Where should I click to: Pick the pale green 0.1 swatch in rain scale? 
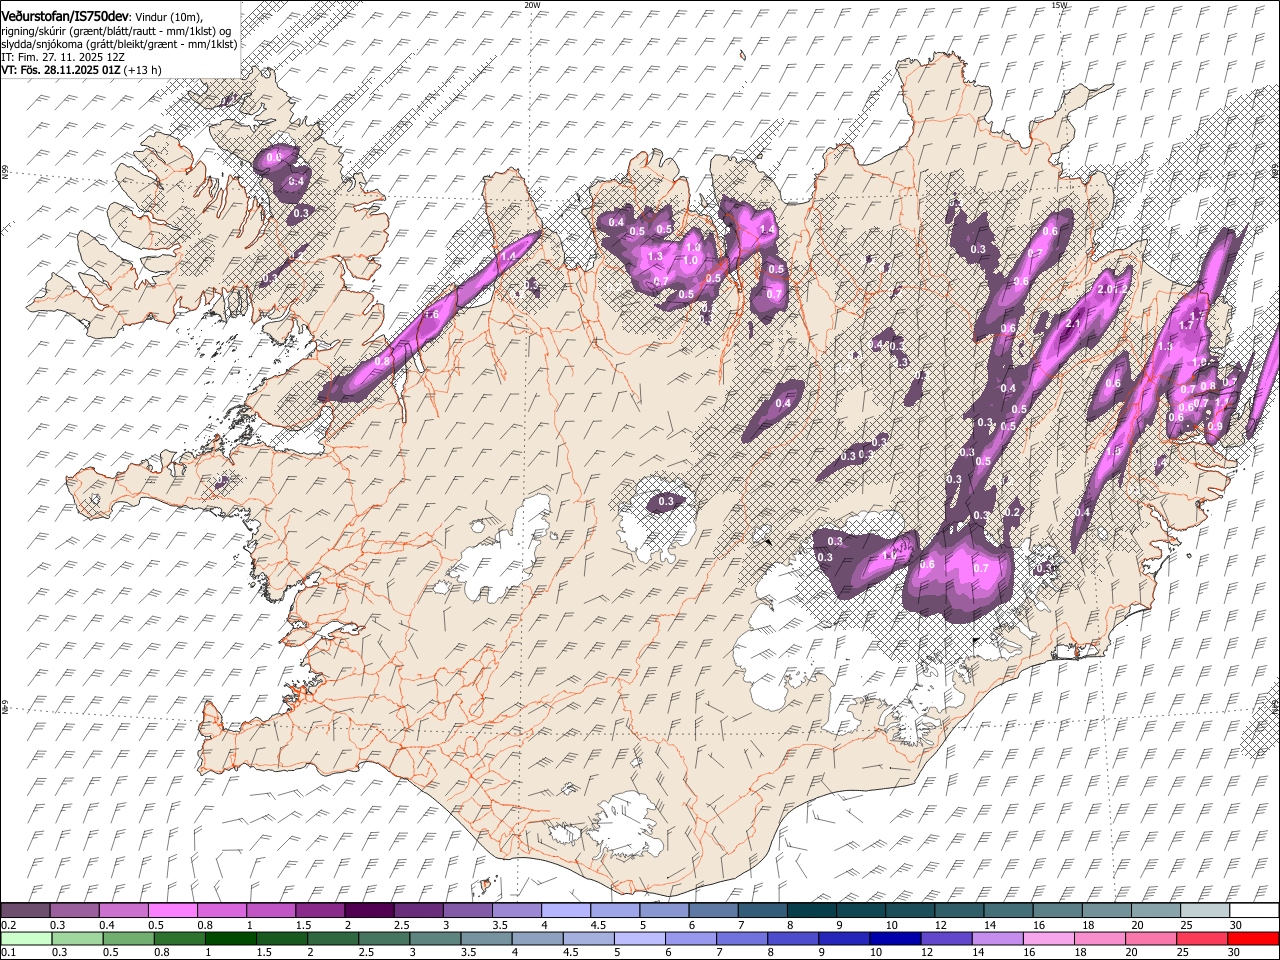coord(25,939)
